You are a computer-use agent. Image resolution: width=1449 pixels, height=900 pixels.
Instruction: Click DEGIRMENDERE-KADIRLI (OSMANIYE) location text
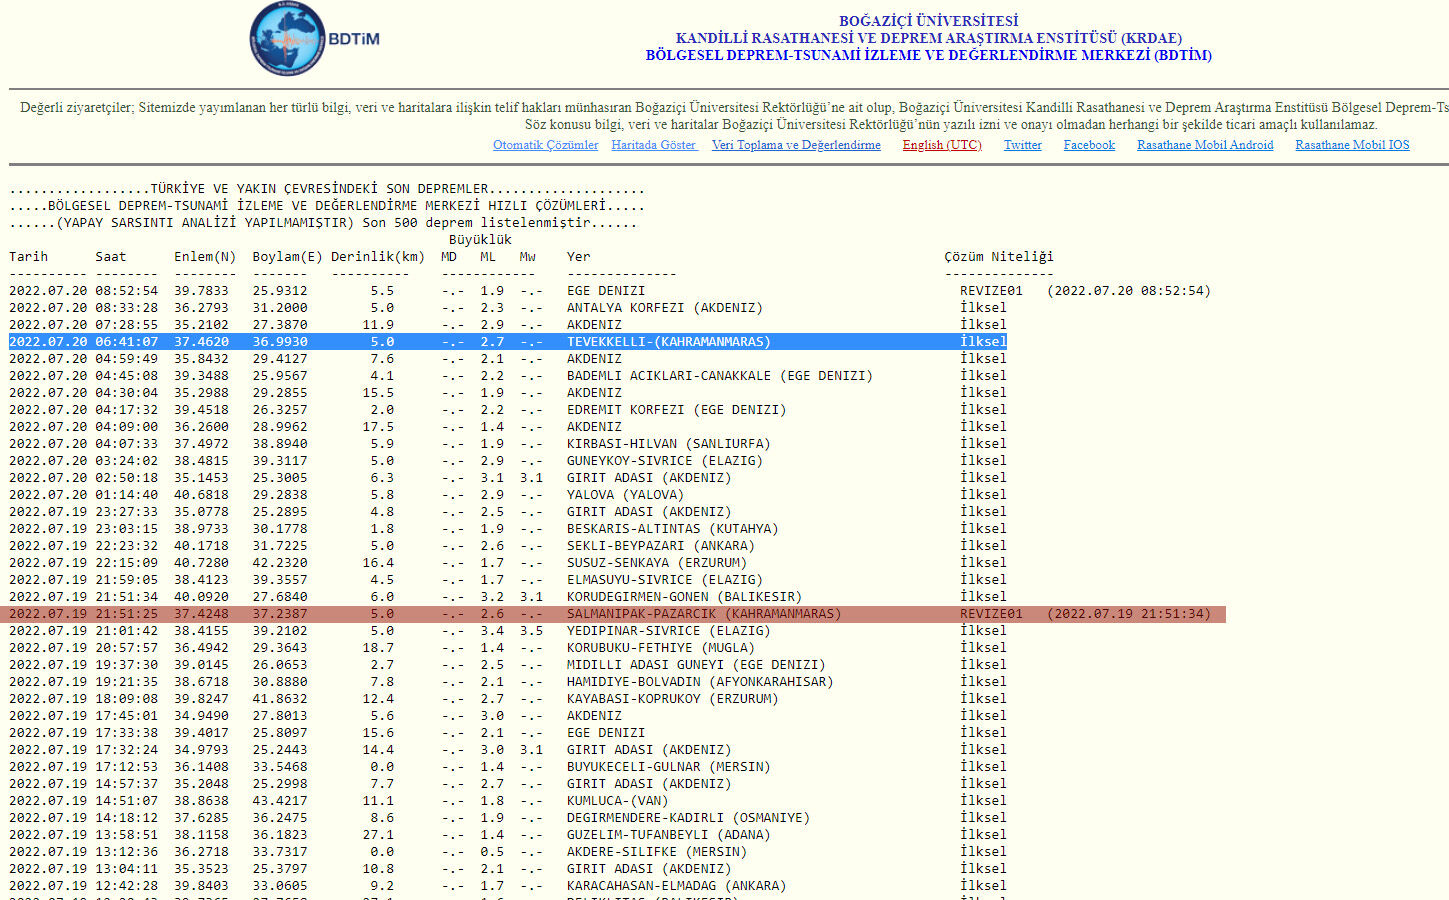(689, 818)
